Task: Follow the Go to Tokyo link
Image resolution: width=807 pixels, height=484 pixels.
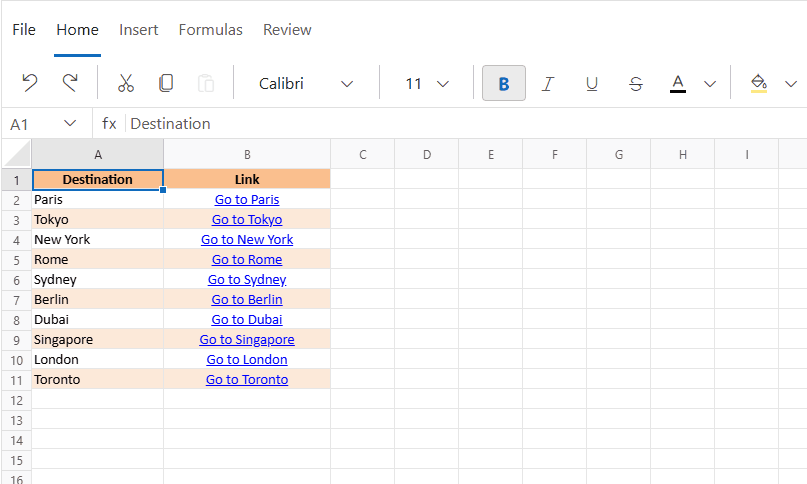Action: [247, 220]
